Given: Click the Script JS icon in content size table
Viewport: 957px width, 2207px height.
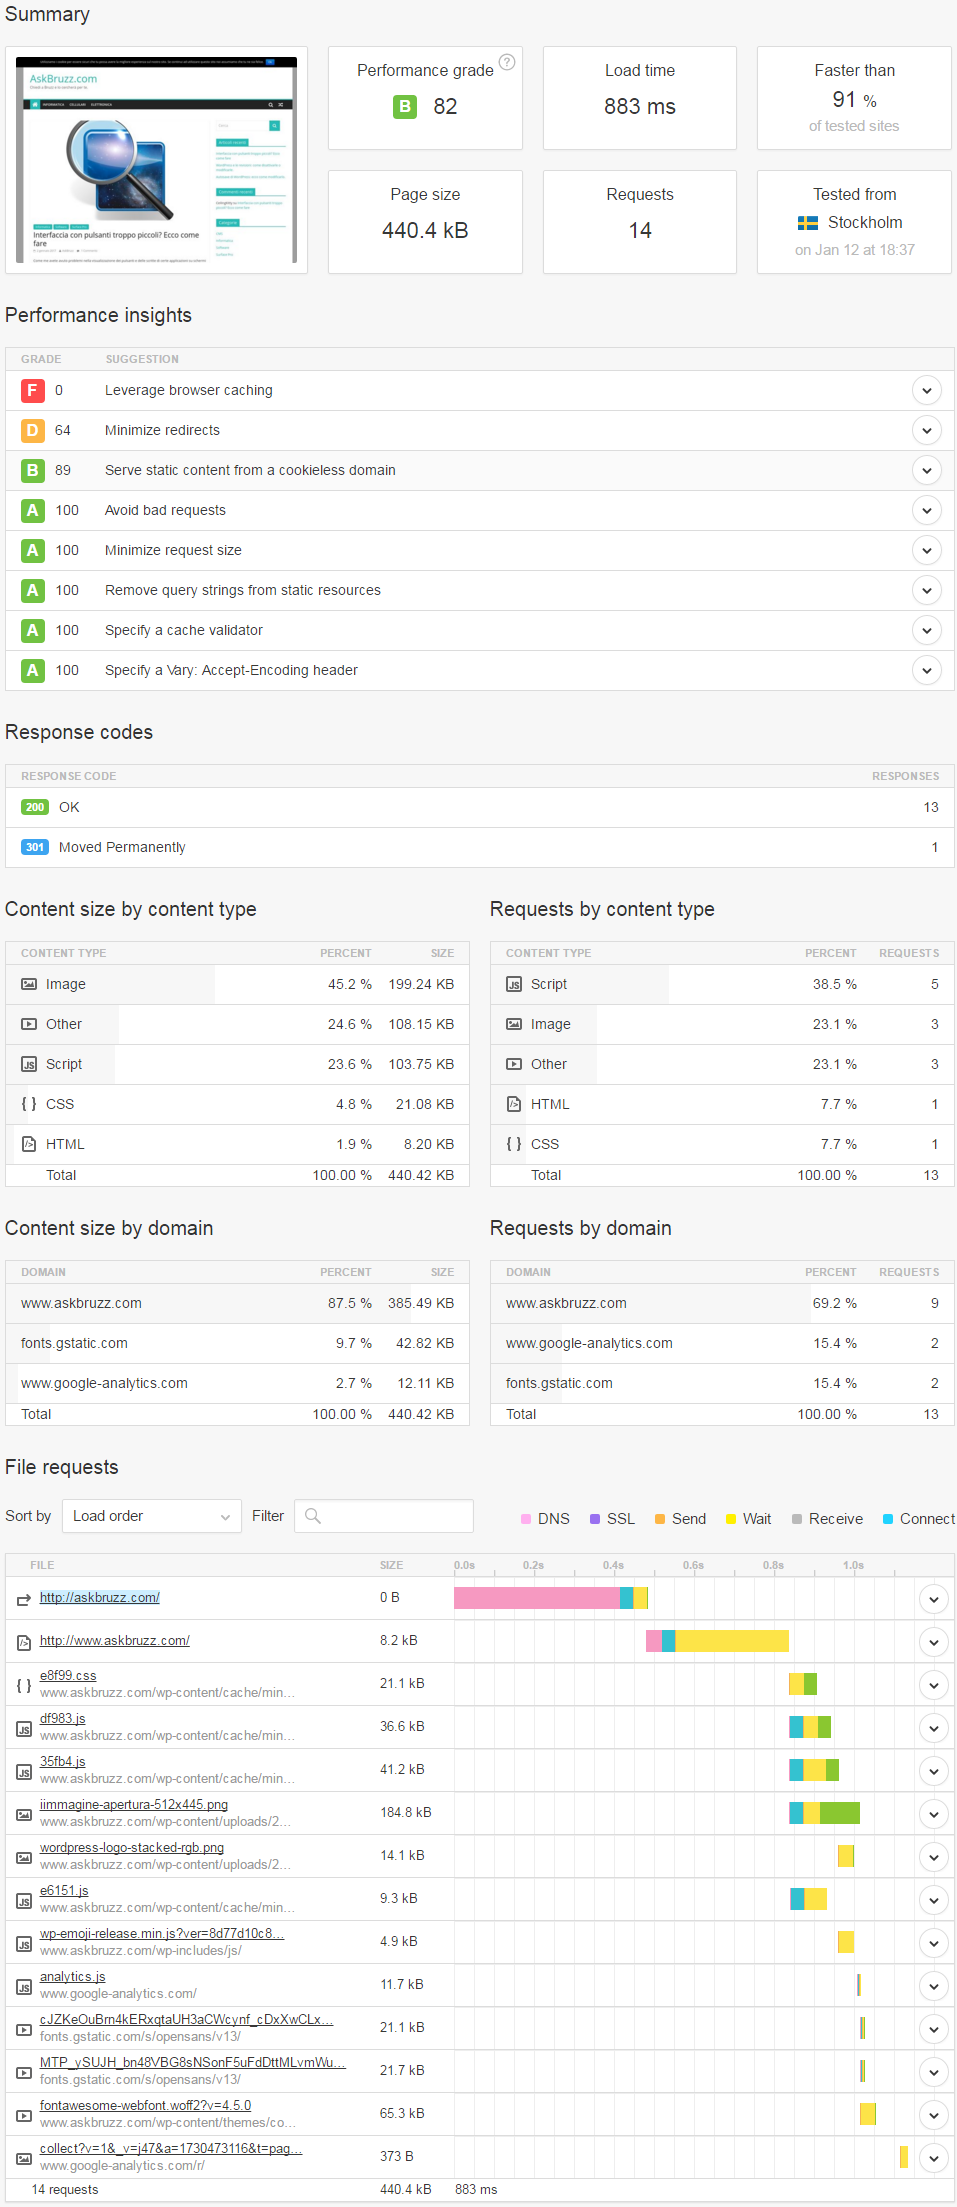Looking at the screenshot, I should point(29,1064).
